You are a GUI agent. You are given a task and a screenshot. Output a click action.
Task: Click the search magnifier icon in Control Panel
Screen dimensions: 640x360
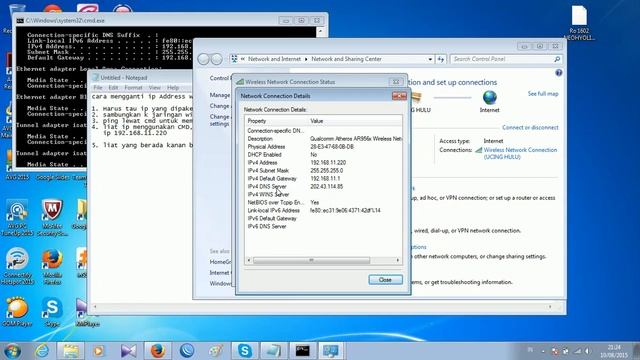[557, 59]
